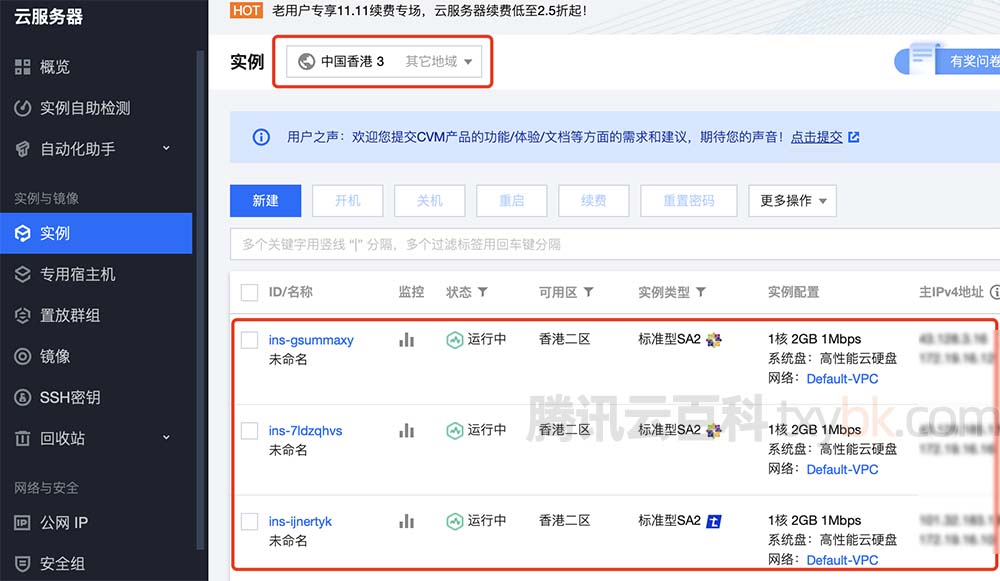
Task: Click the SSH密钥 key icon
Action: tap(22, 397)
